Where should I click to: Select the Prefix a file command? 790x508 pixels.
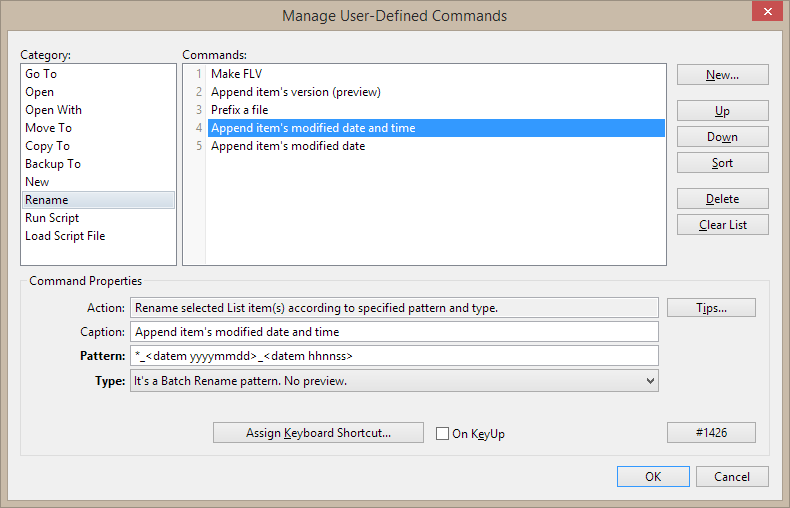(239, 110)
